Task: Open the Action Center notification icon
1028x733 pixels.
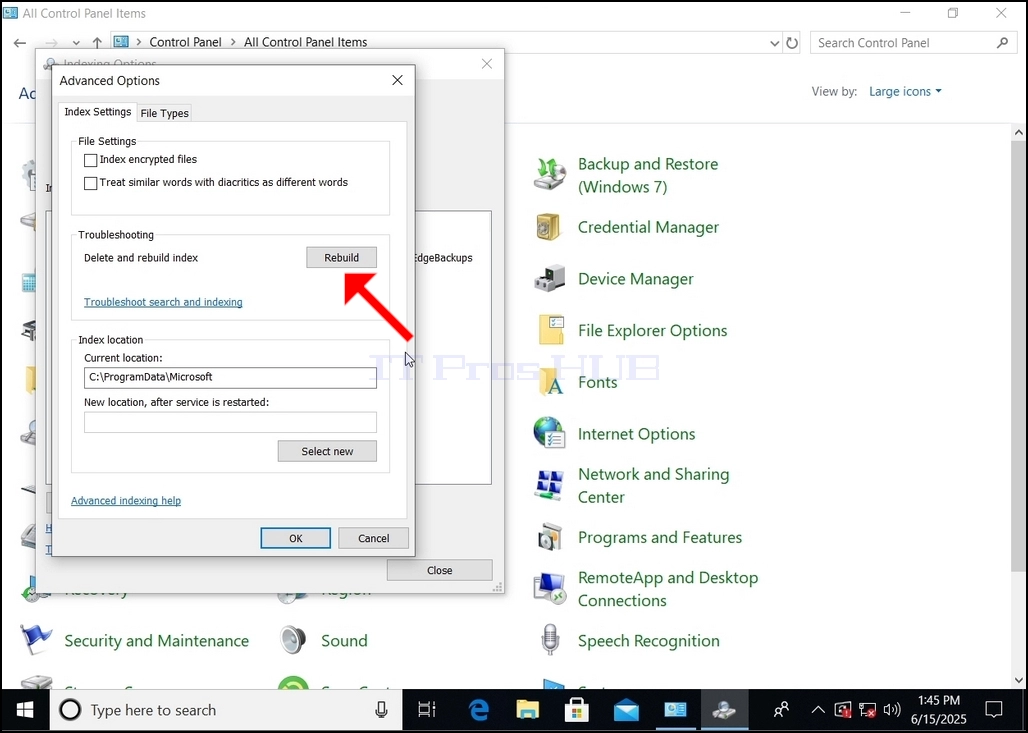Action: click(x=994, y=710)
